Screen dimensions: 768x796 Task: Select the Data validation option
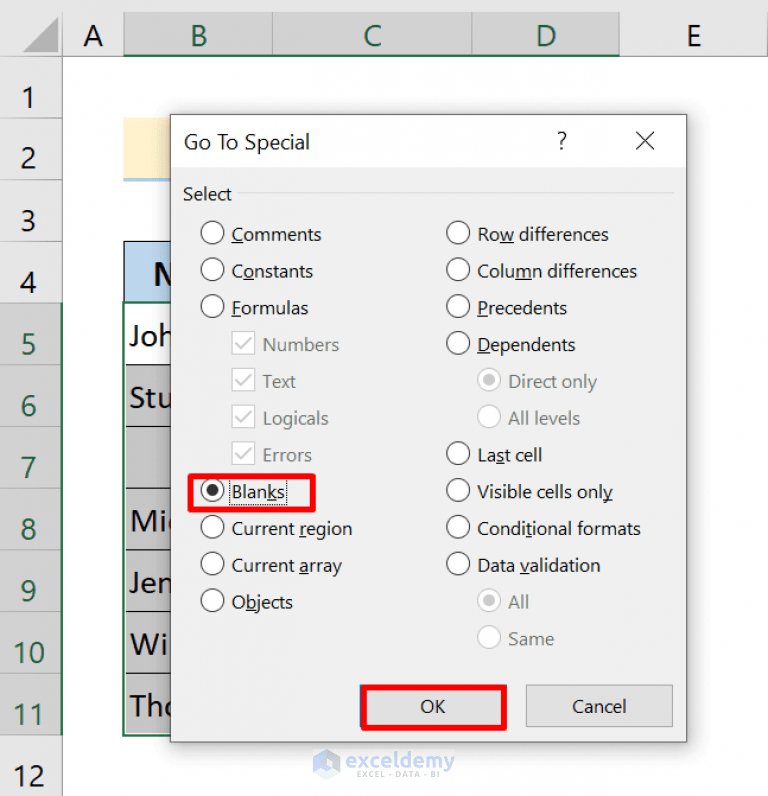tap(523, 565)
